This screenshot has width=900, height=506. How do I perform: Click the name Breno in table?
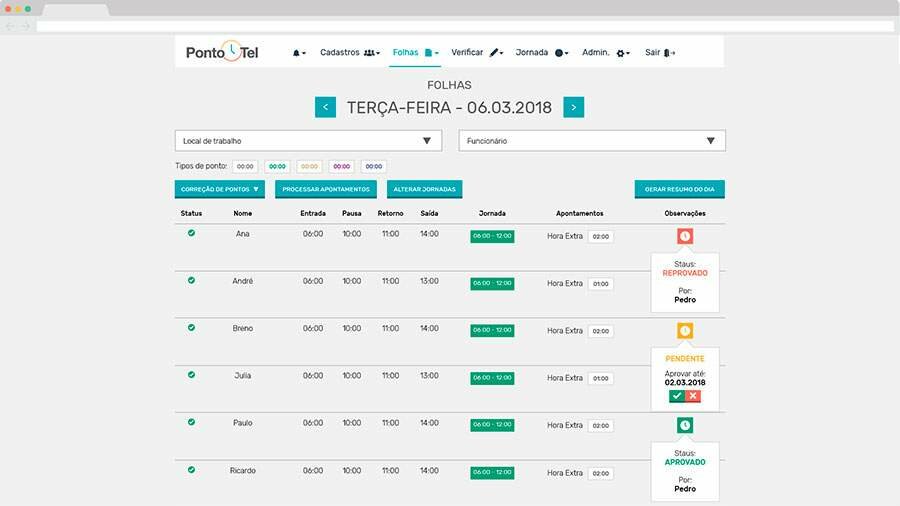coord(243,329)
